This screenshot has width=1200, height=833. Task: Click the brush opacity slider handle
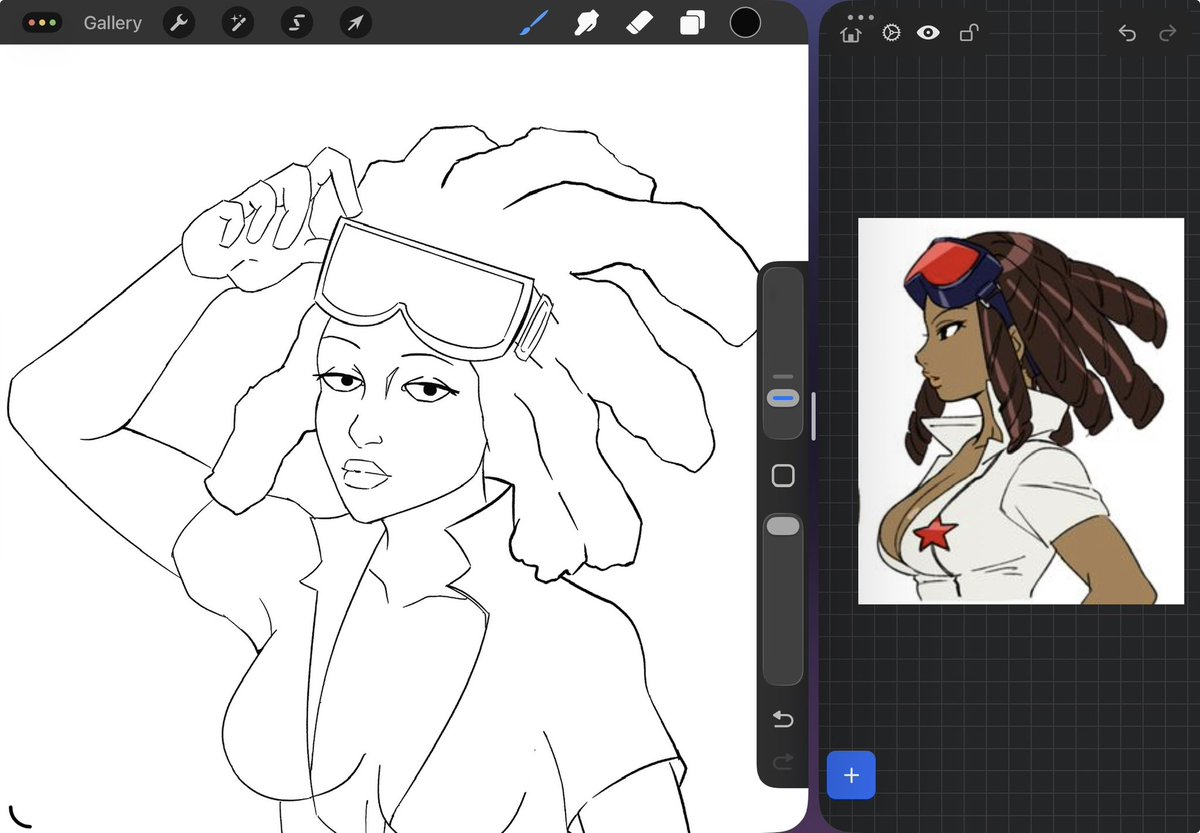coord(783,526)
